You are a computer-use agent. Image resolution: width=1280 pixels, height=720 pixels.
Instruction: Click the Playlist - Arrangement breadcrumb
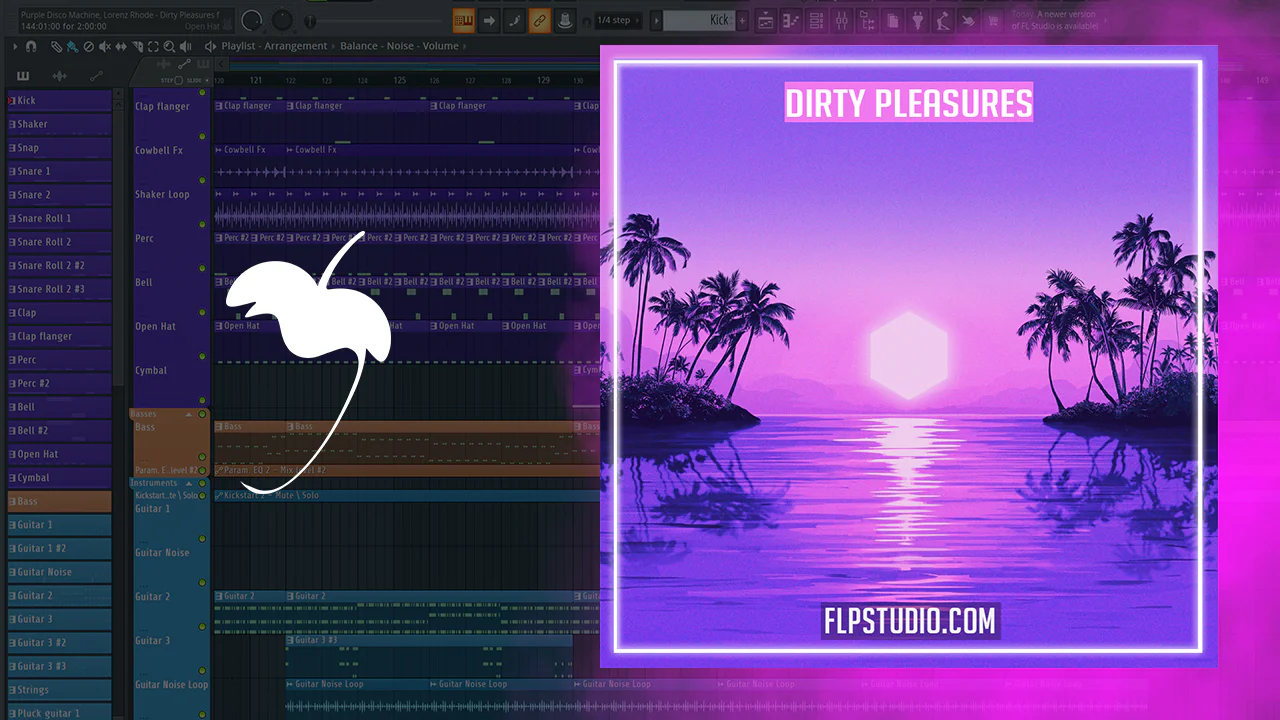274,46
